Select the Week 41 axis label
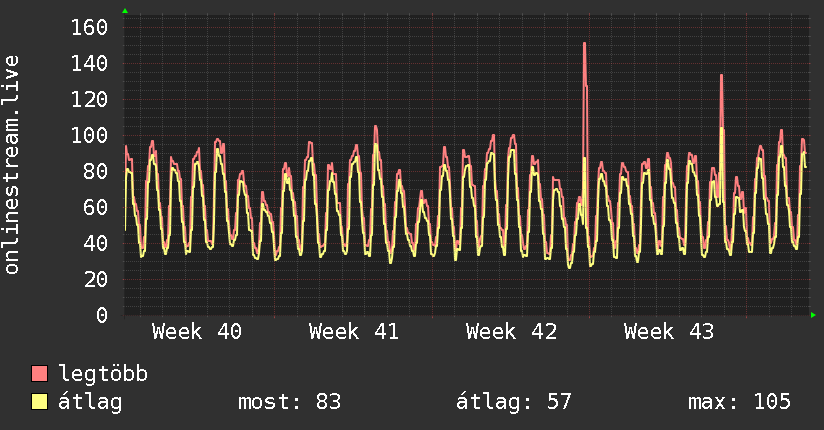The image size is (824, 430). (354, 331)
